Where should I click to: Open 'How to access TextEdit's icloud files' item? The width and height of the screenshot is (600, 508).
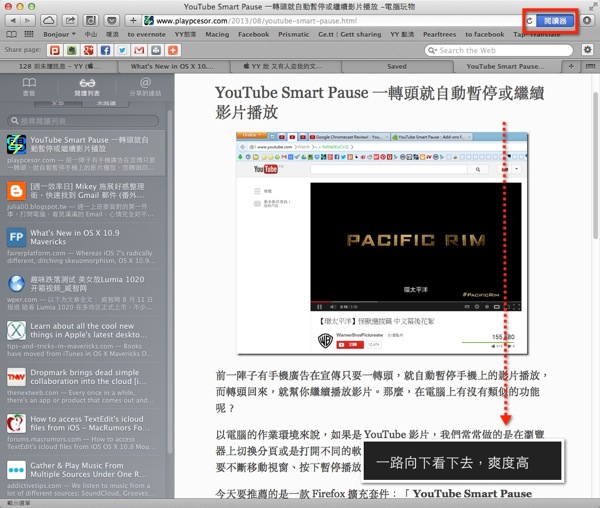(x=82, y=432)
